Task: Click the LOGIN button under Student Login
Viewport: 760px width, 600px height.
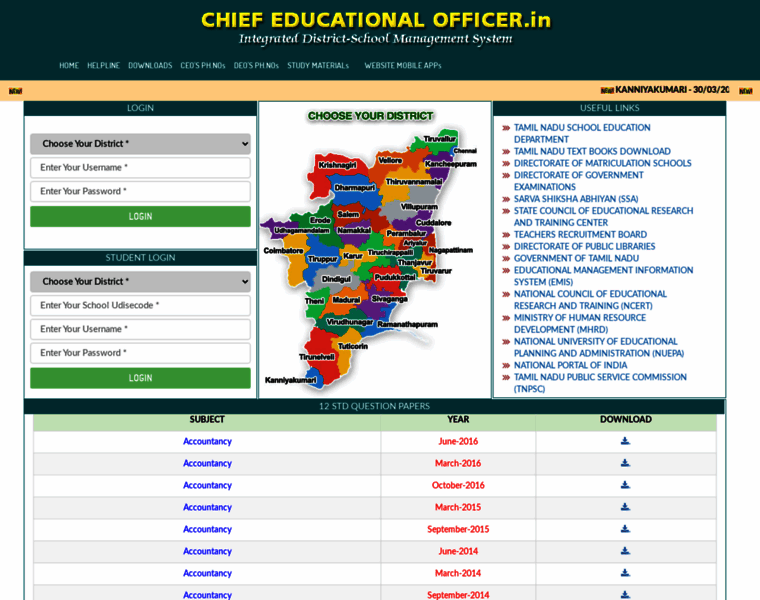Action: pyautogui.click(x=140, y=378)
